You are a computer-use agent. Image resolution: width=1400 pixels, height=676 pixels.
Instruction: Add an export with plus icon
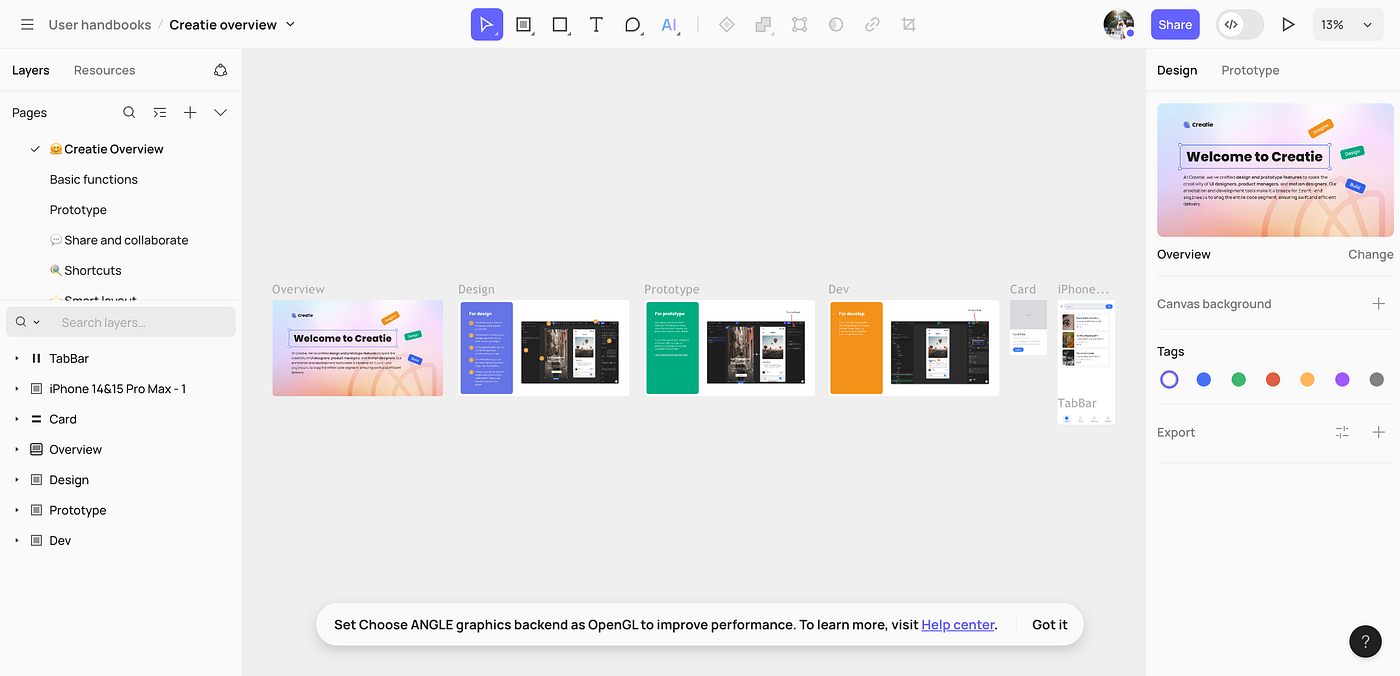pyautogui.click(x=1378, y=432)
